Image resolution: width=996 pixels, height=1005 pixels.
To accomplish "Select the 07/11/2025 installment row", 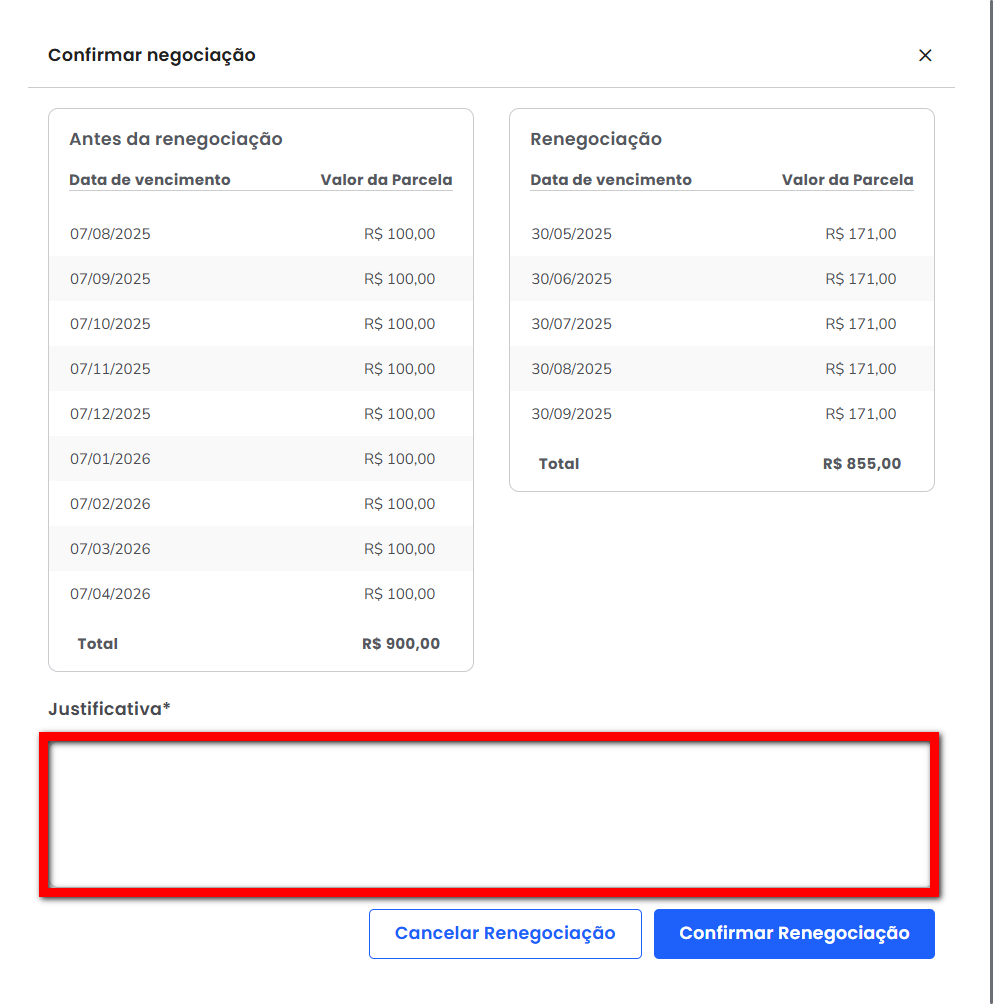I will click(x=261, y=369).
